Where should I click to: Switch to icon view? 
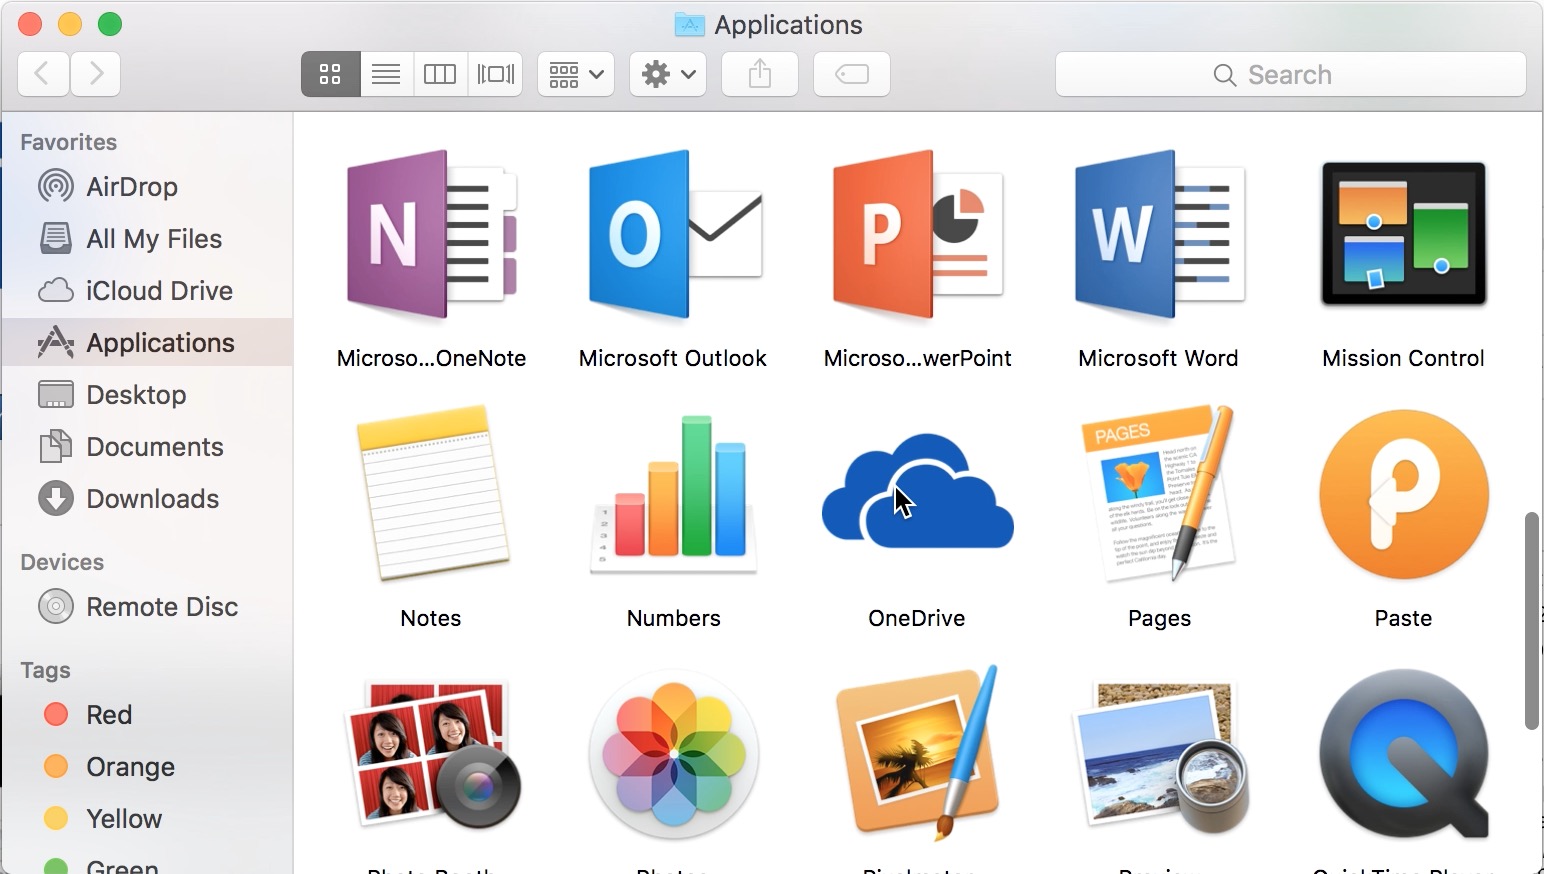coord(330,74)
